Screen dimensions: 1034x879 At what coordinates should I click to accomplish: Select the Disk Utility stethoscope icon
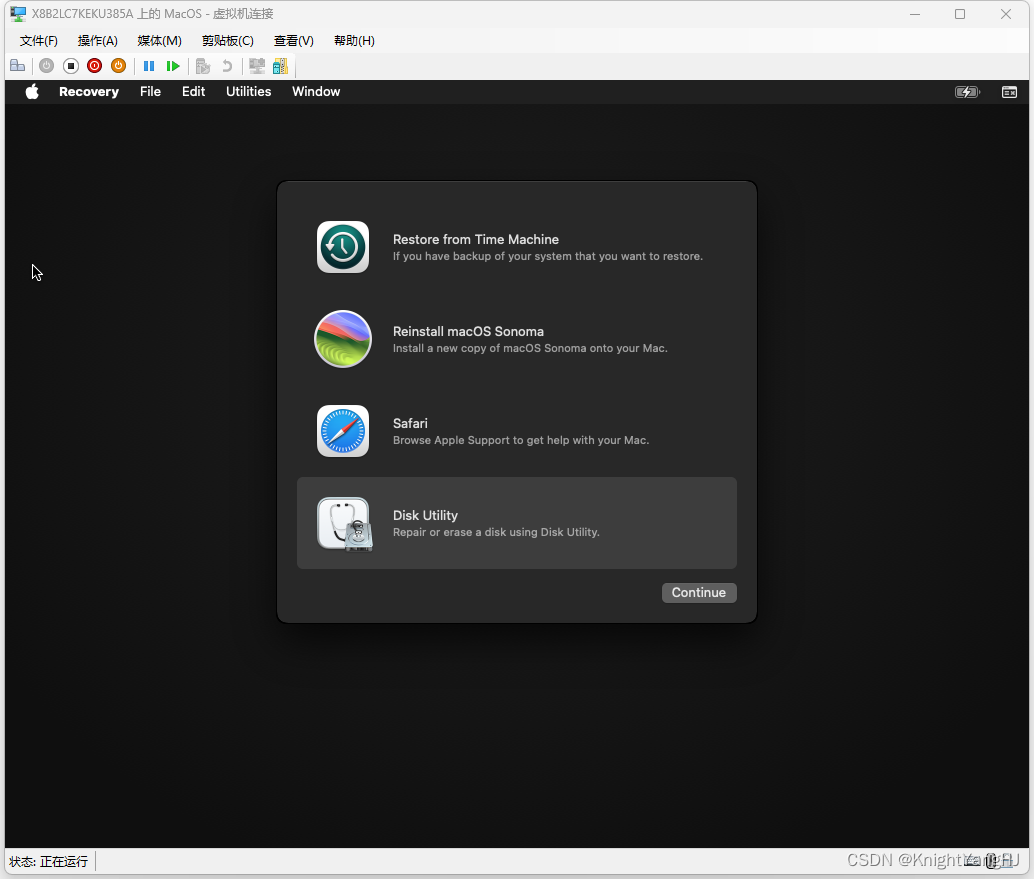click(345, 524)
